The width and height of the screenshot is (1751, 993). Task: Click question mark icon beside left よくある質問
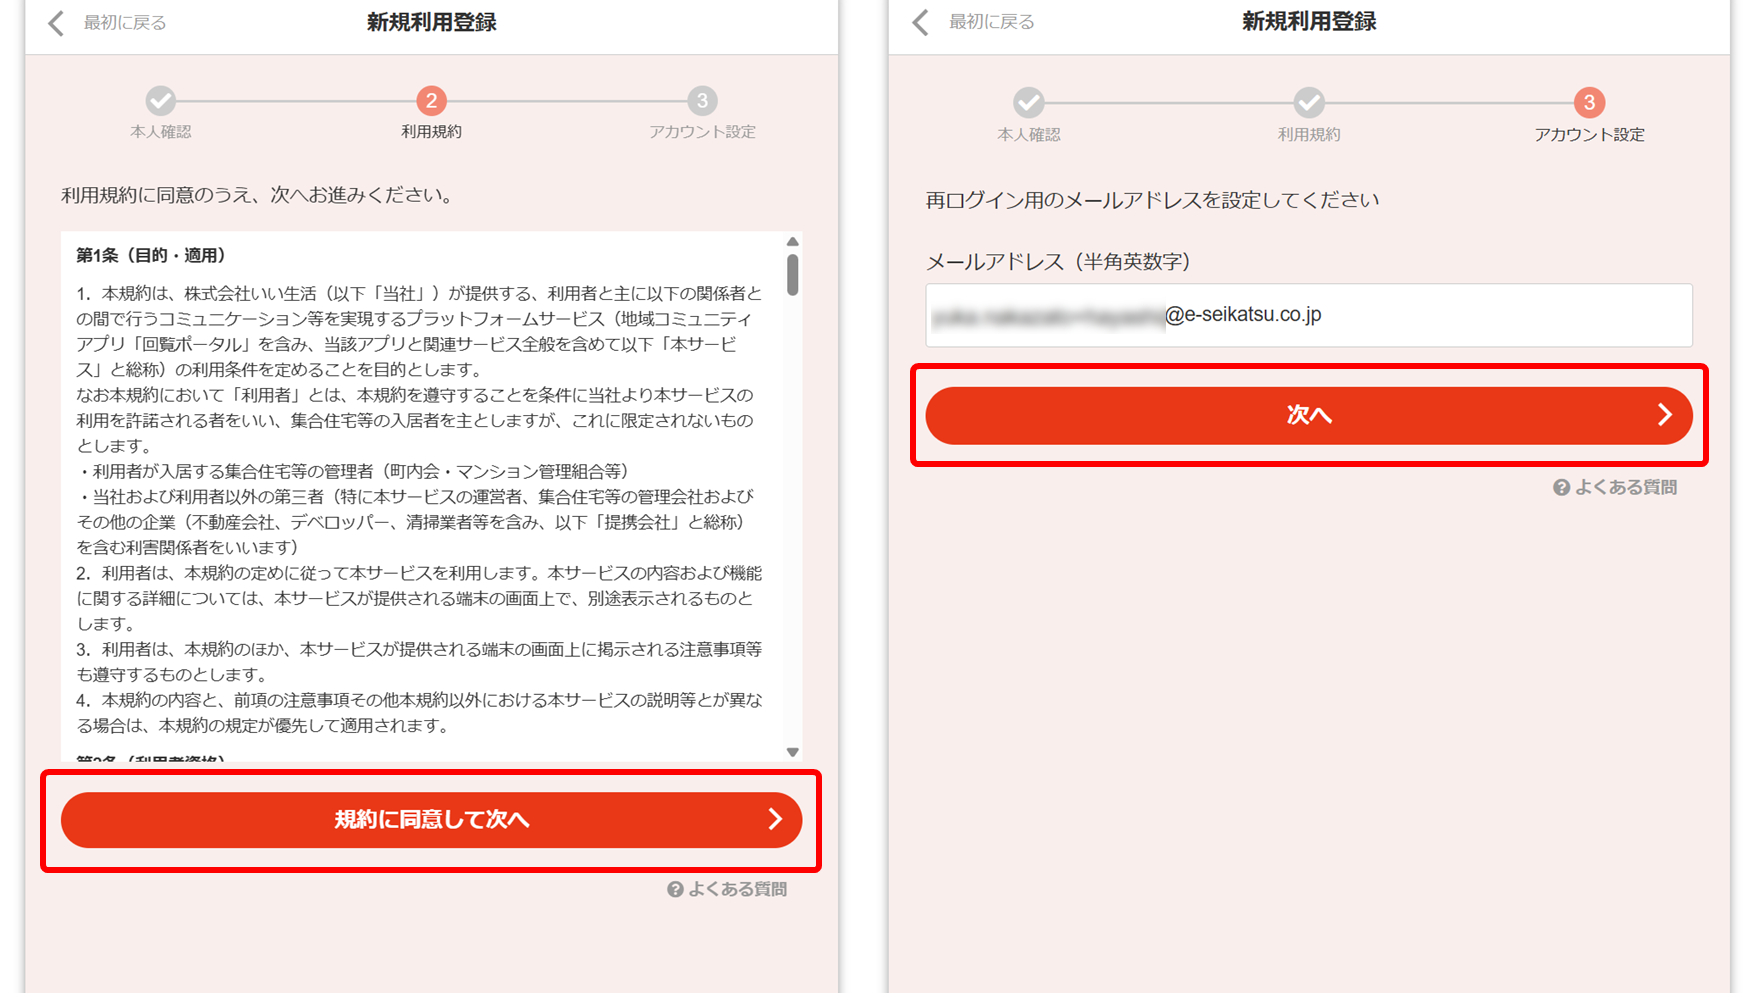[x=676, y=889]
